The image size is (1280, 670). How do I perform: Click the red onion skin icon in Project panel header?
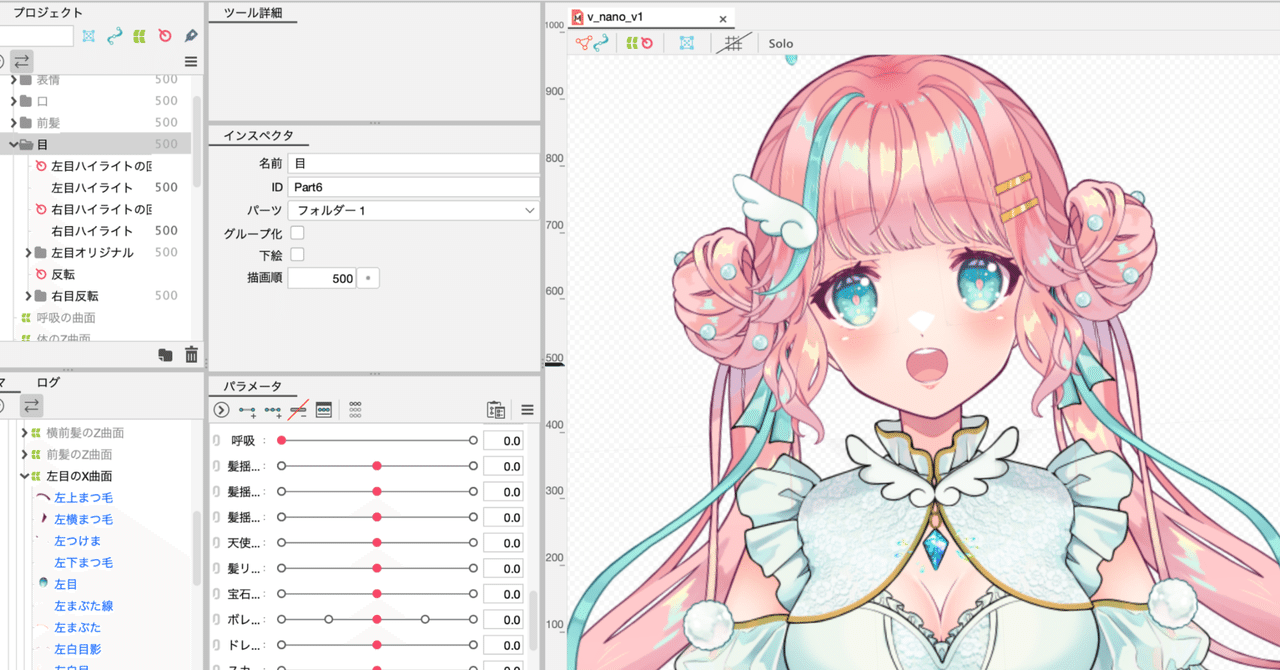[x=165, y=35]
